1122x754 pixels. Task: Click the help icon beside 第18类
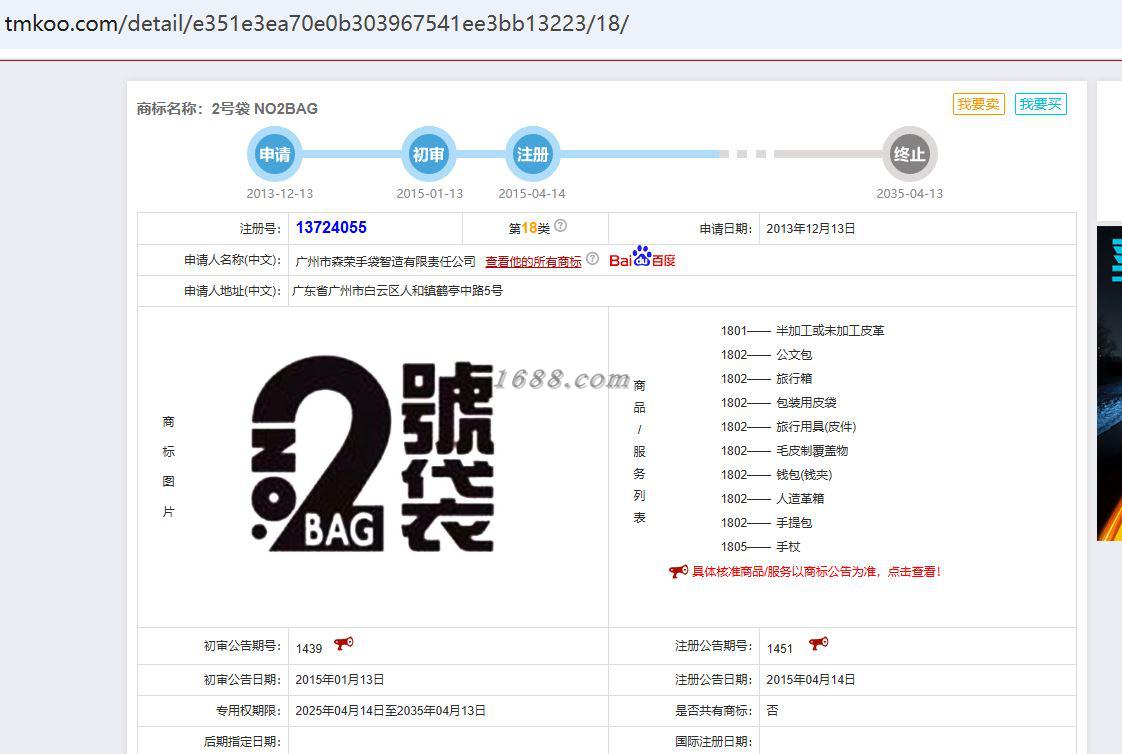(x=561, y=225)
